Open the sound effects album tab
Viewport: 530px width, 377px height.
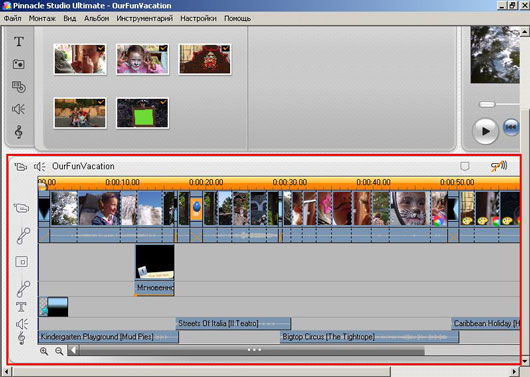click(x=18, y=109)
